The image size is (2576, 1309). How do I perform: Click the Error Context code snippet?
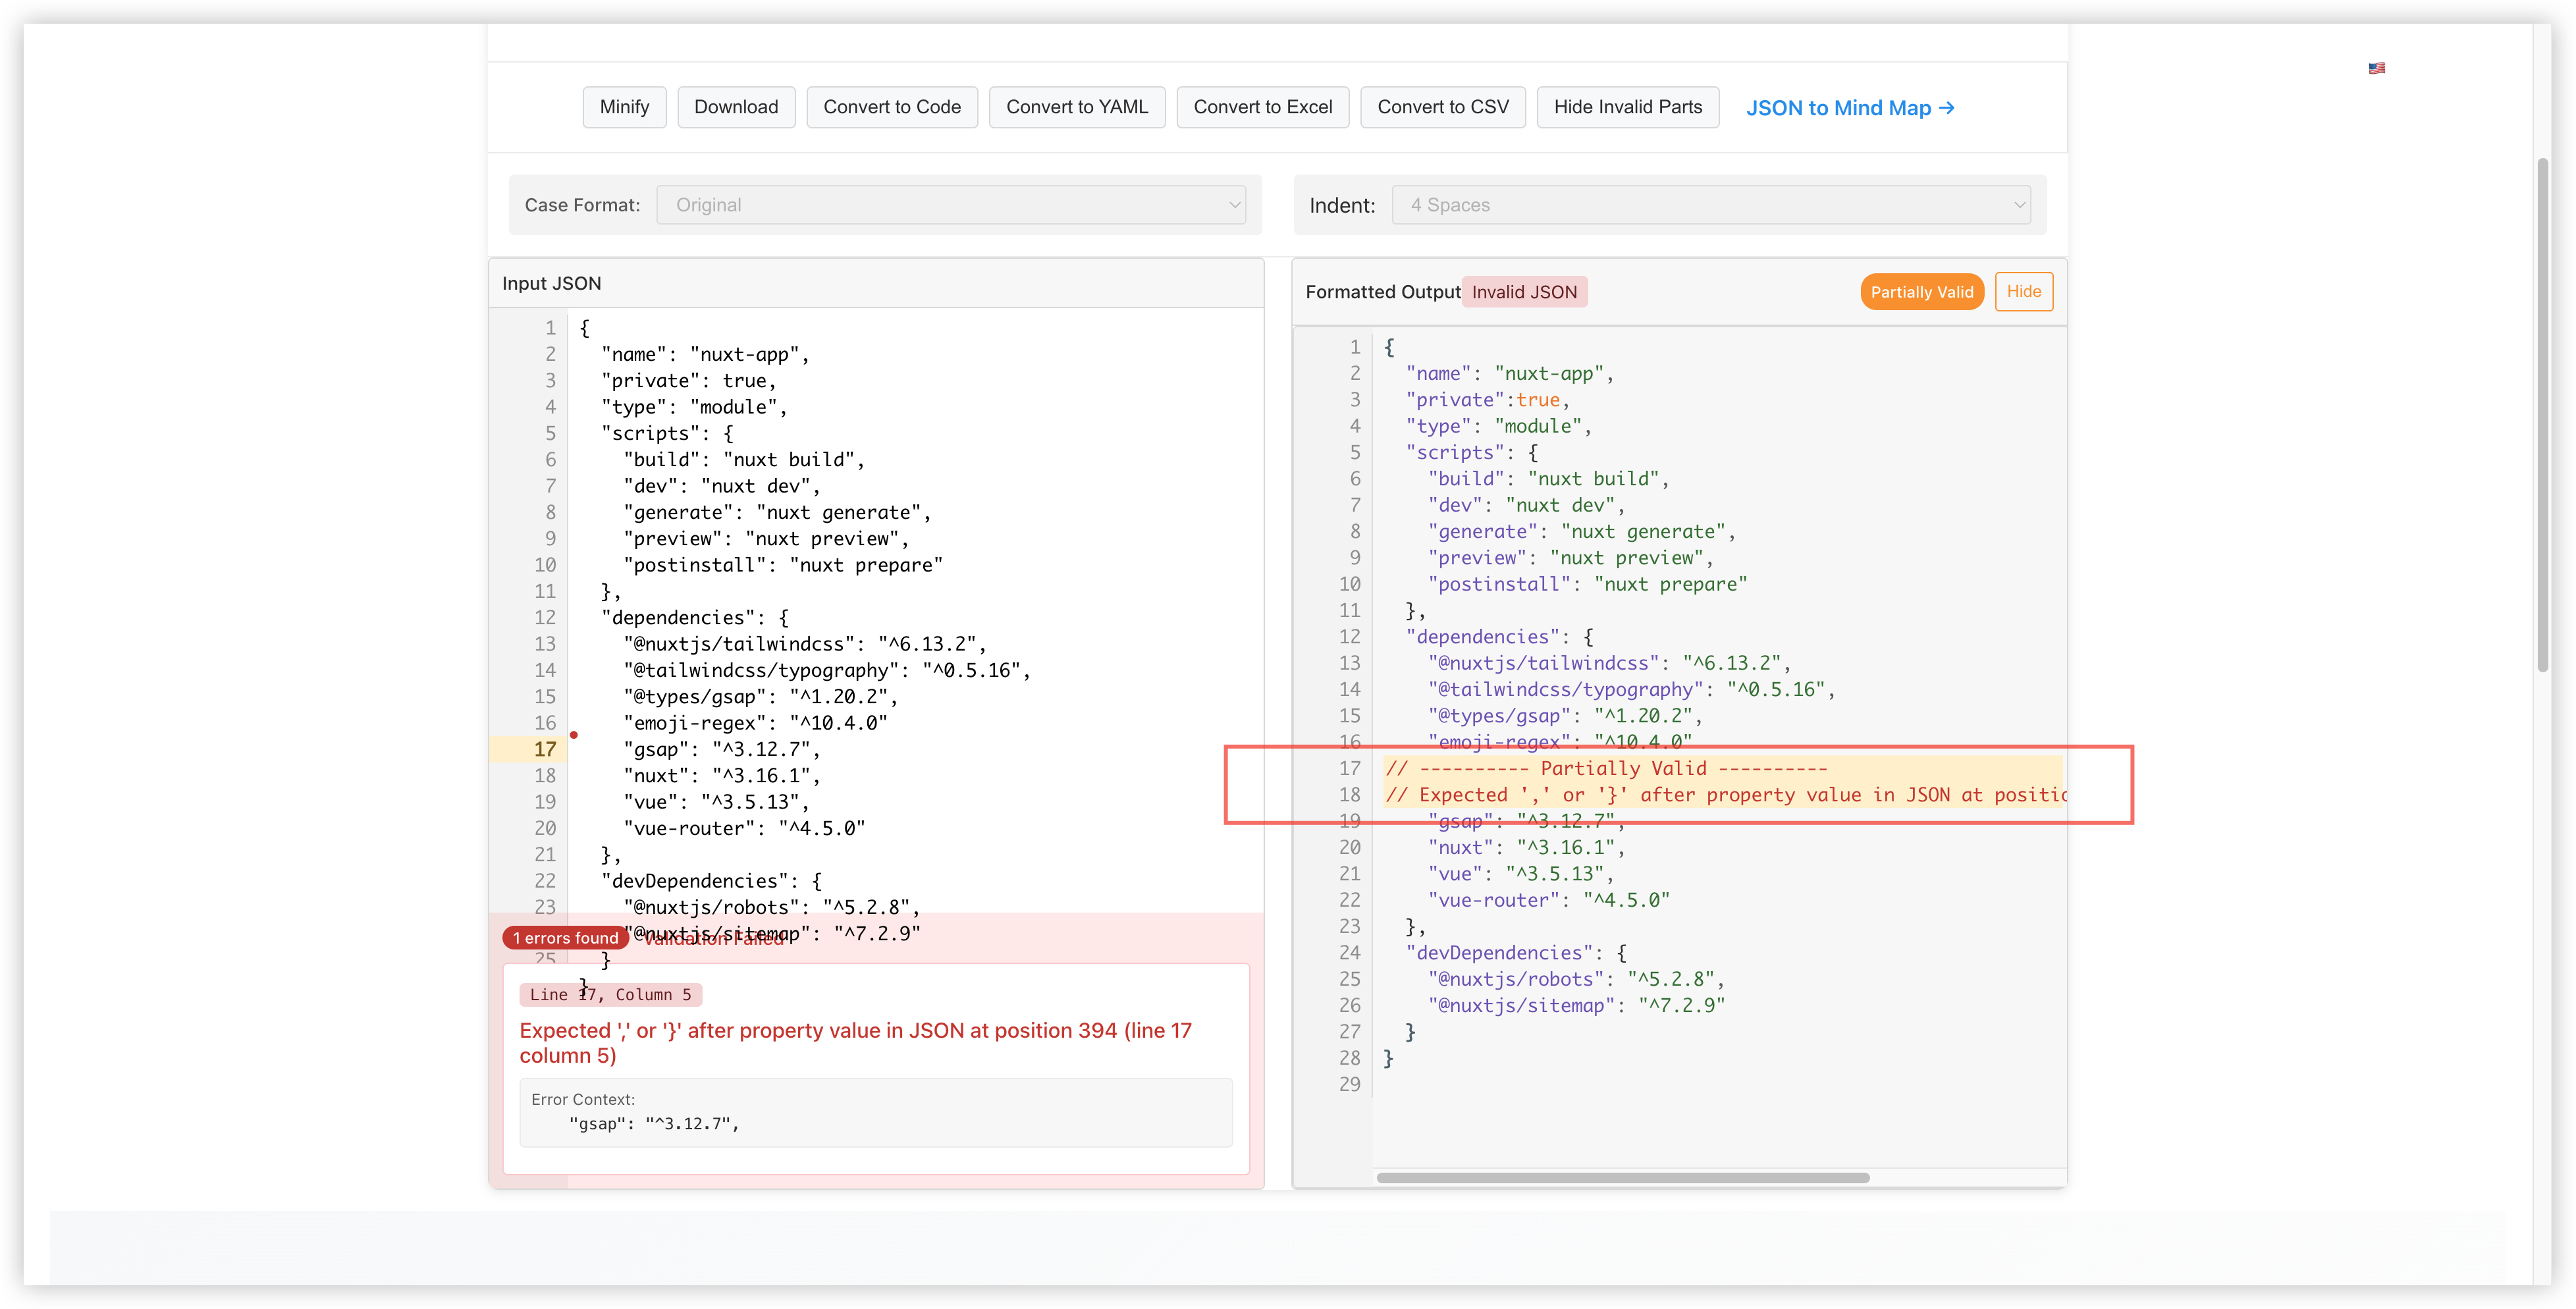pos(654,1123)
